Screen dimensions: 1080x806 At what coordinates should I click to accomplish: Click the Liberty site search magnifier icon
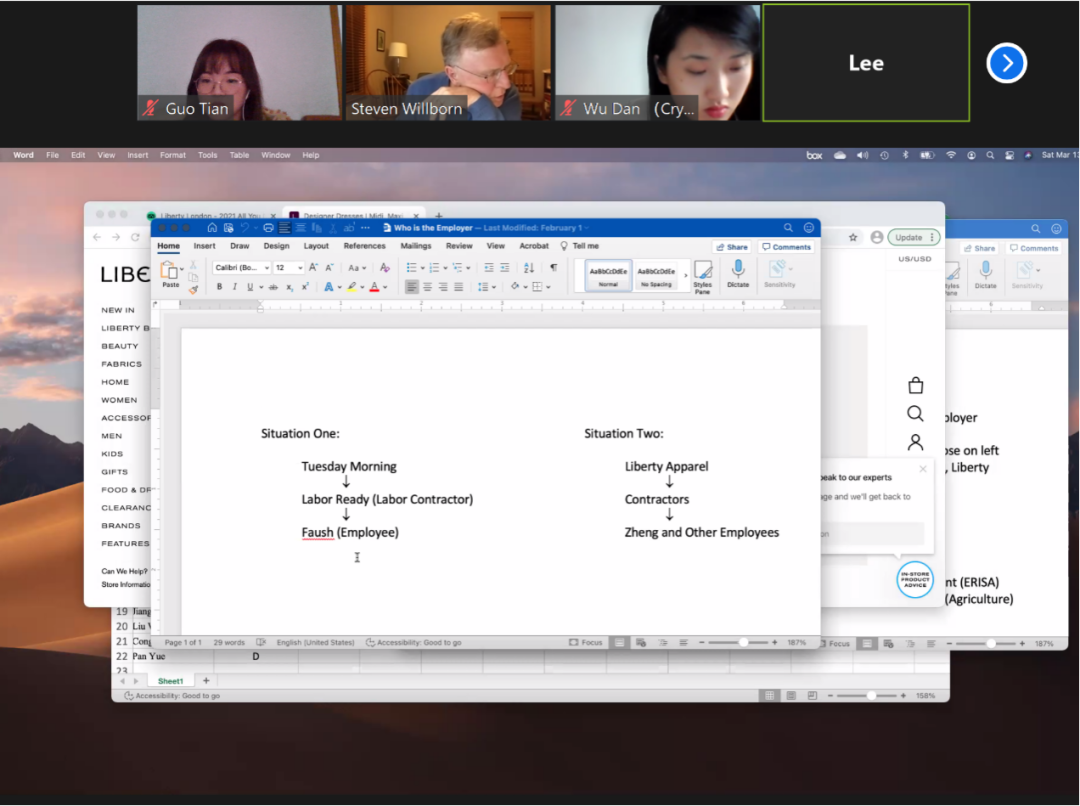pyautogui.click(x=915, y=413)
